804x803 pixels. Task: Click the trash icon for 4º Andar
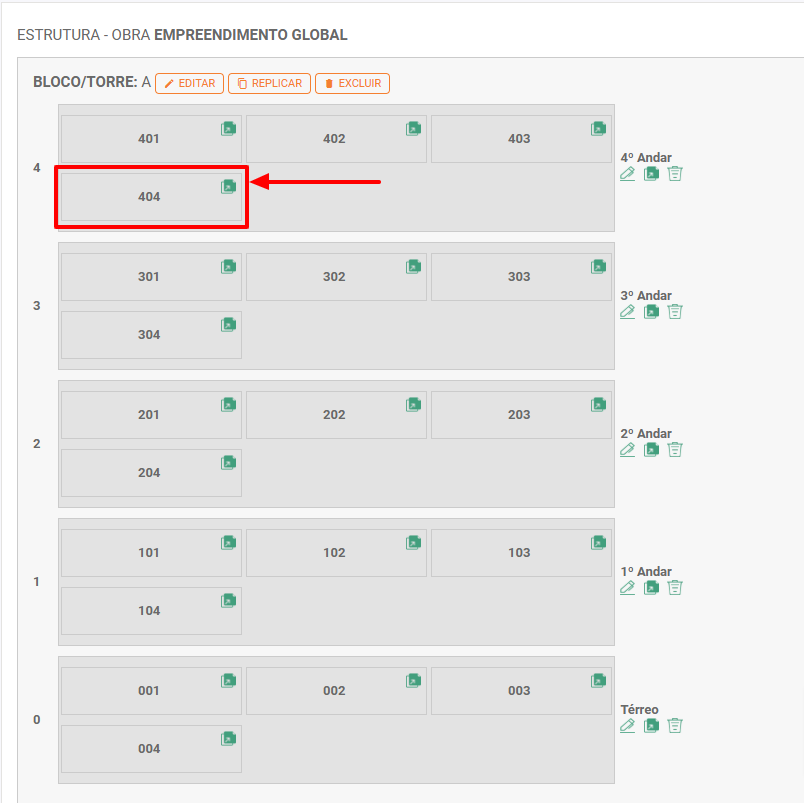[675, 174]
